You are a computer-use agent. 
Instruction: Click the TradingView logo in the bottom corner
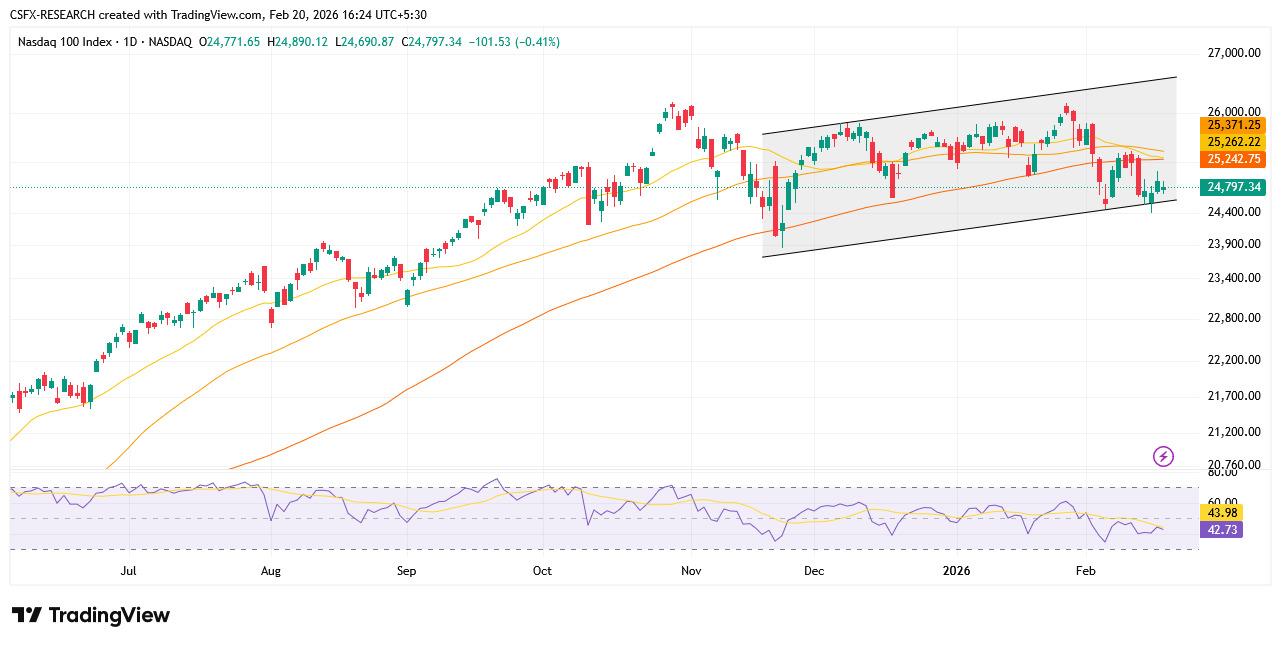pyautogui.click(x=88, y=616)
